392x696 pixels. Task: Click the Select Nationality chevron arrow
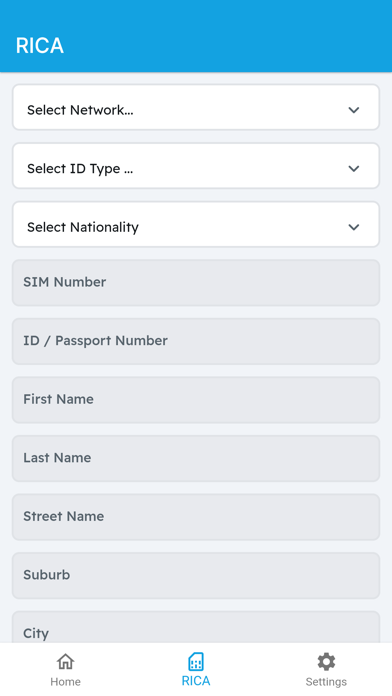(354, 227)
